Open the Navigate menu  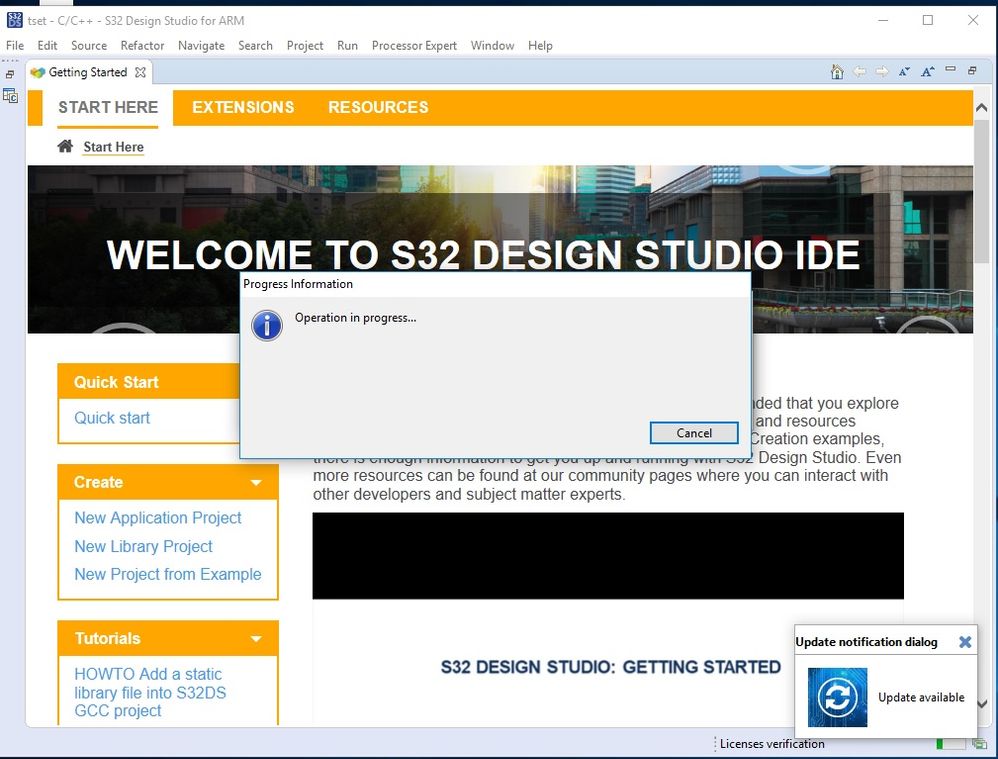(x=201, y=46)
